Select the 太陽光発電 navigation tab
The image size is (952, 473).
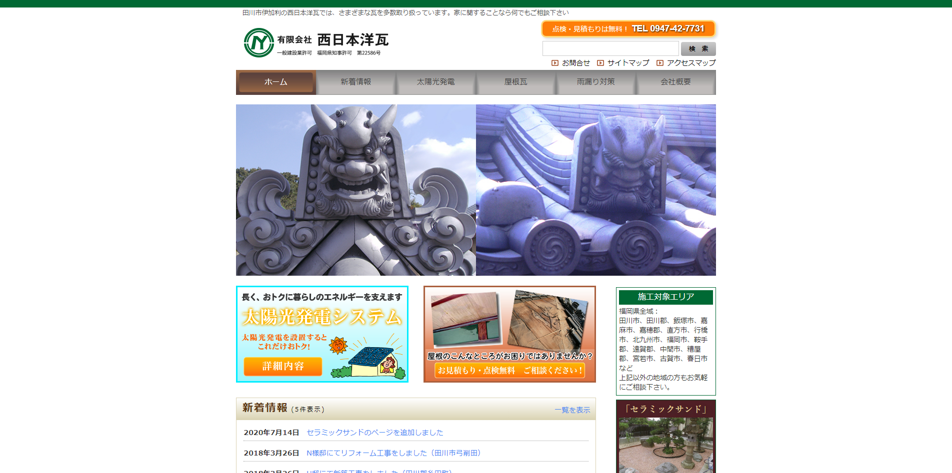436,82
